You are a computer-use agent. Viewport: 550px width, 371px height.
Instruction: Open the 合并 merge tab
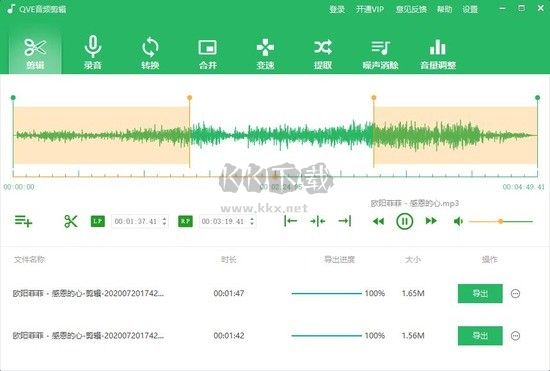[x=208, y=53]
